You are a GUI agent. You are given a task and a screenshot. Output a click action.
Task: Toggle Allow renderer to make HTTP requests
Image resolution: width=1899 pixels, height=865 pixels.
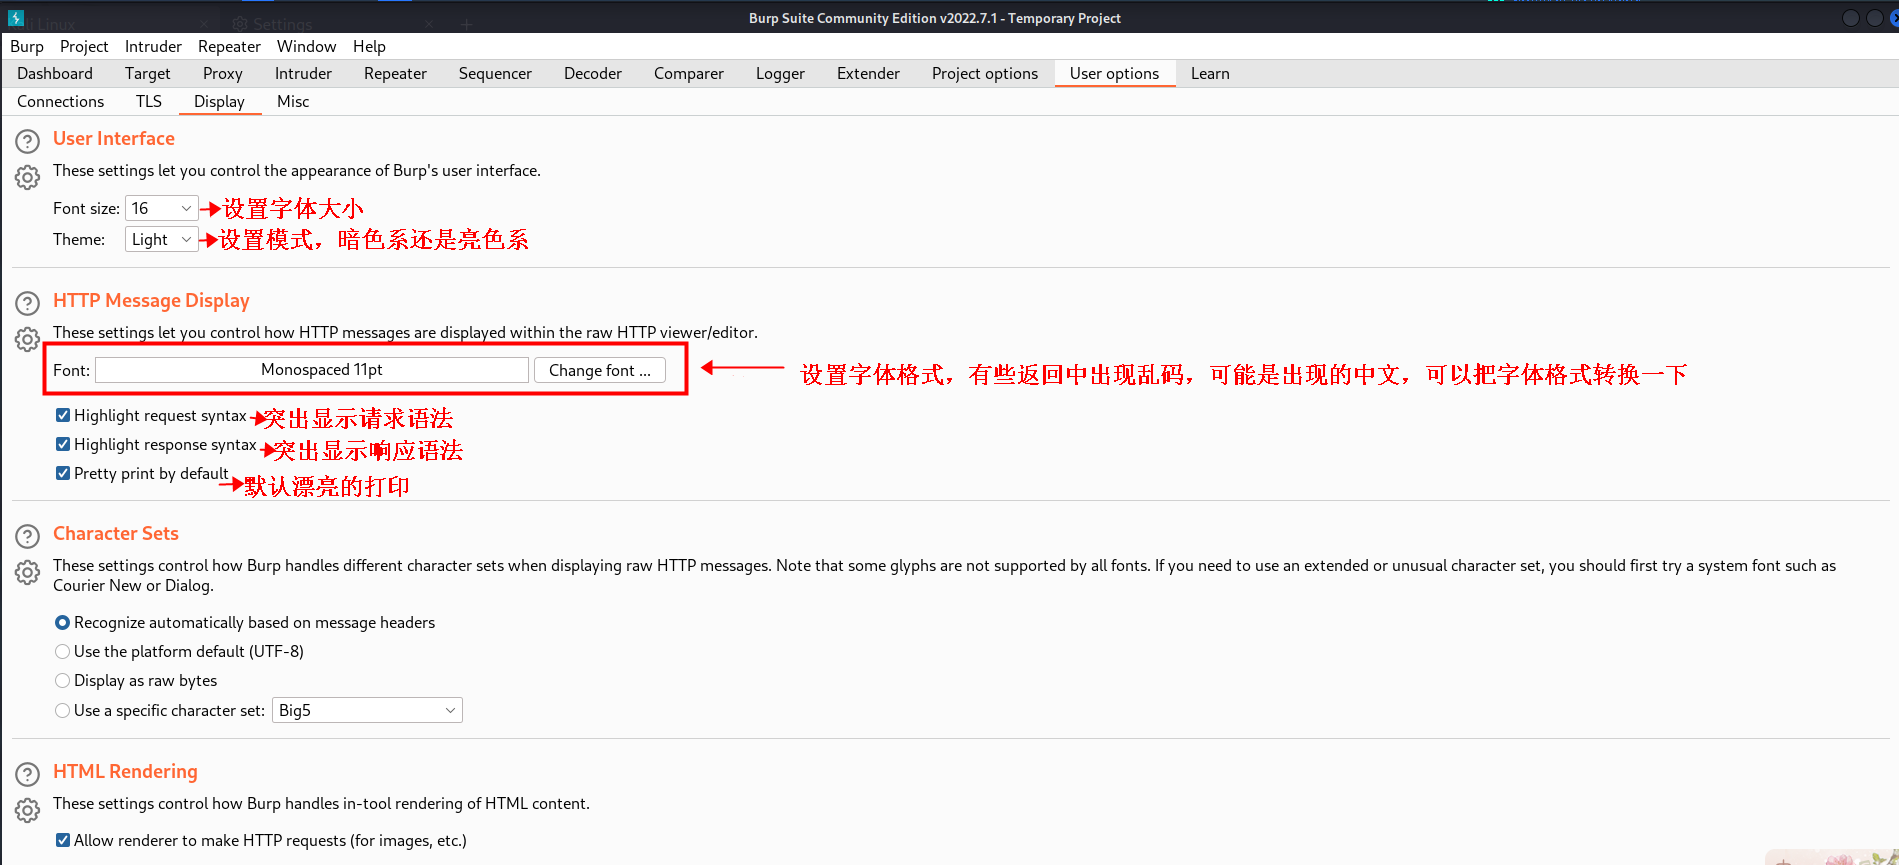point(63,840)
